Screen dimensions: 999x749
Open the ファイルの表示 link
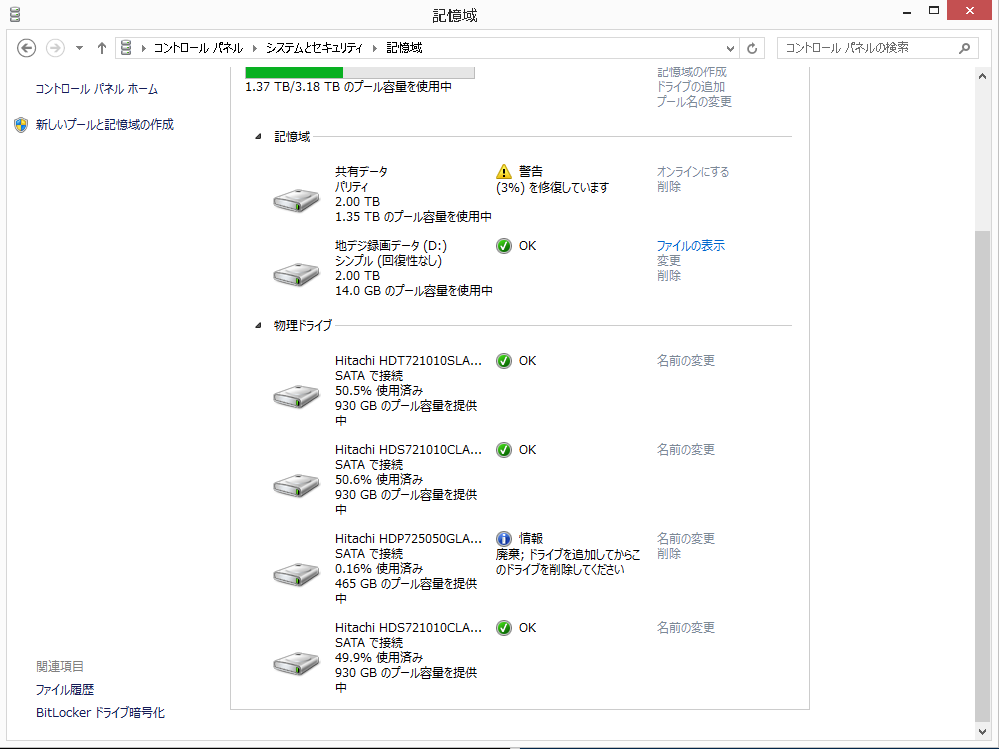[x=690, y=245]
